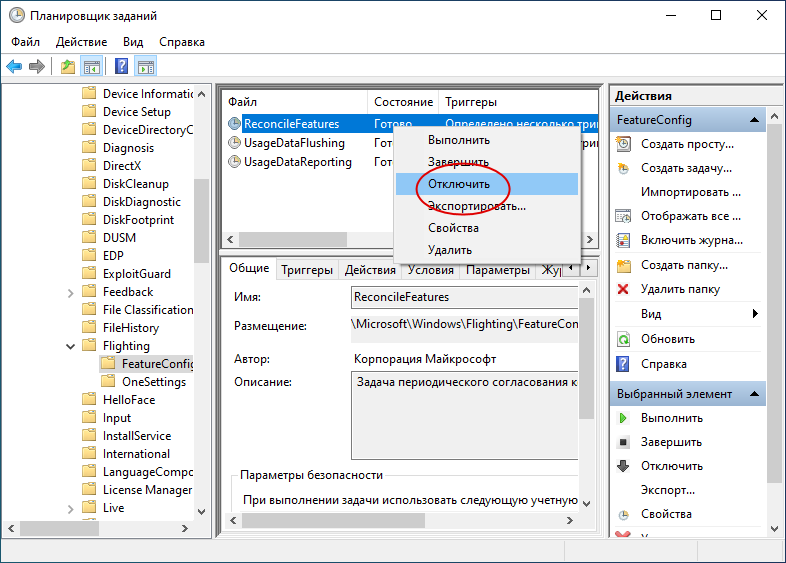Click the Отключить down-arrow icon in the actions pane
The image size is (786, 563).
click(623, 466)
